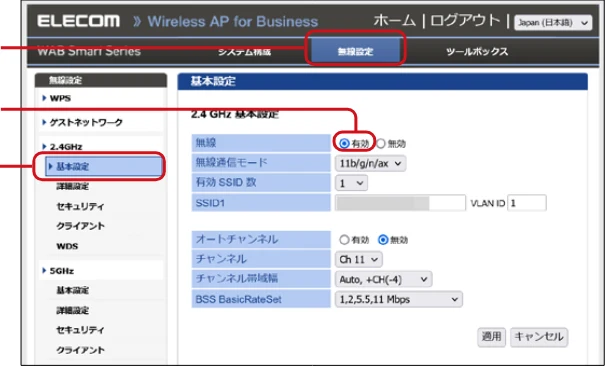Image resolution: width=605 pixels, height=366 pixels.
Task: Select 無効 for オートチャンネル
Action: (383, 240)
